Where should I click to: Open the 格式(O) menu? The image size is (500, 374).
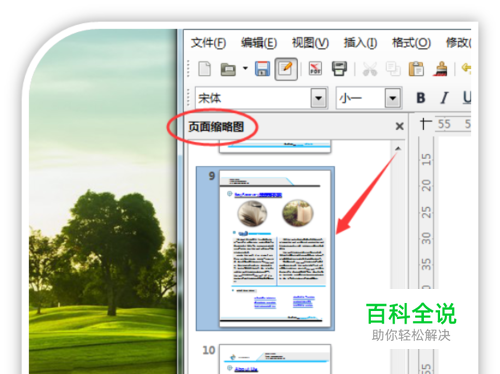coord(411,43)
